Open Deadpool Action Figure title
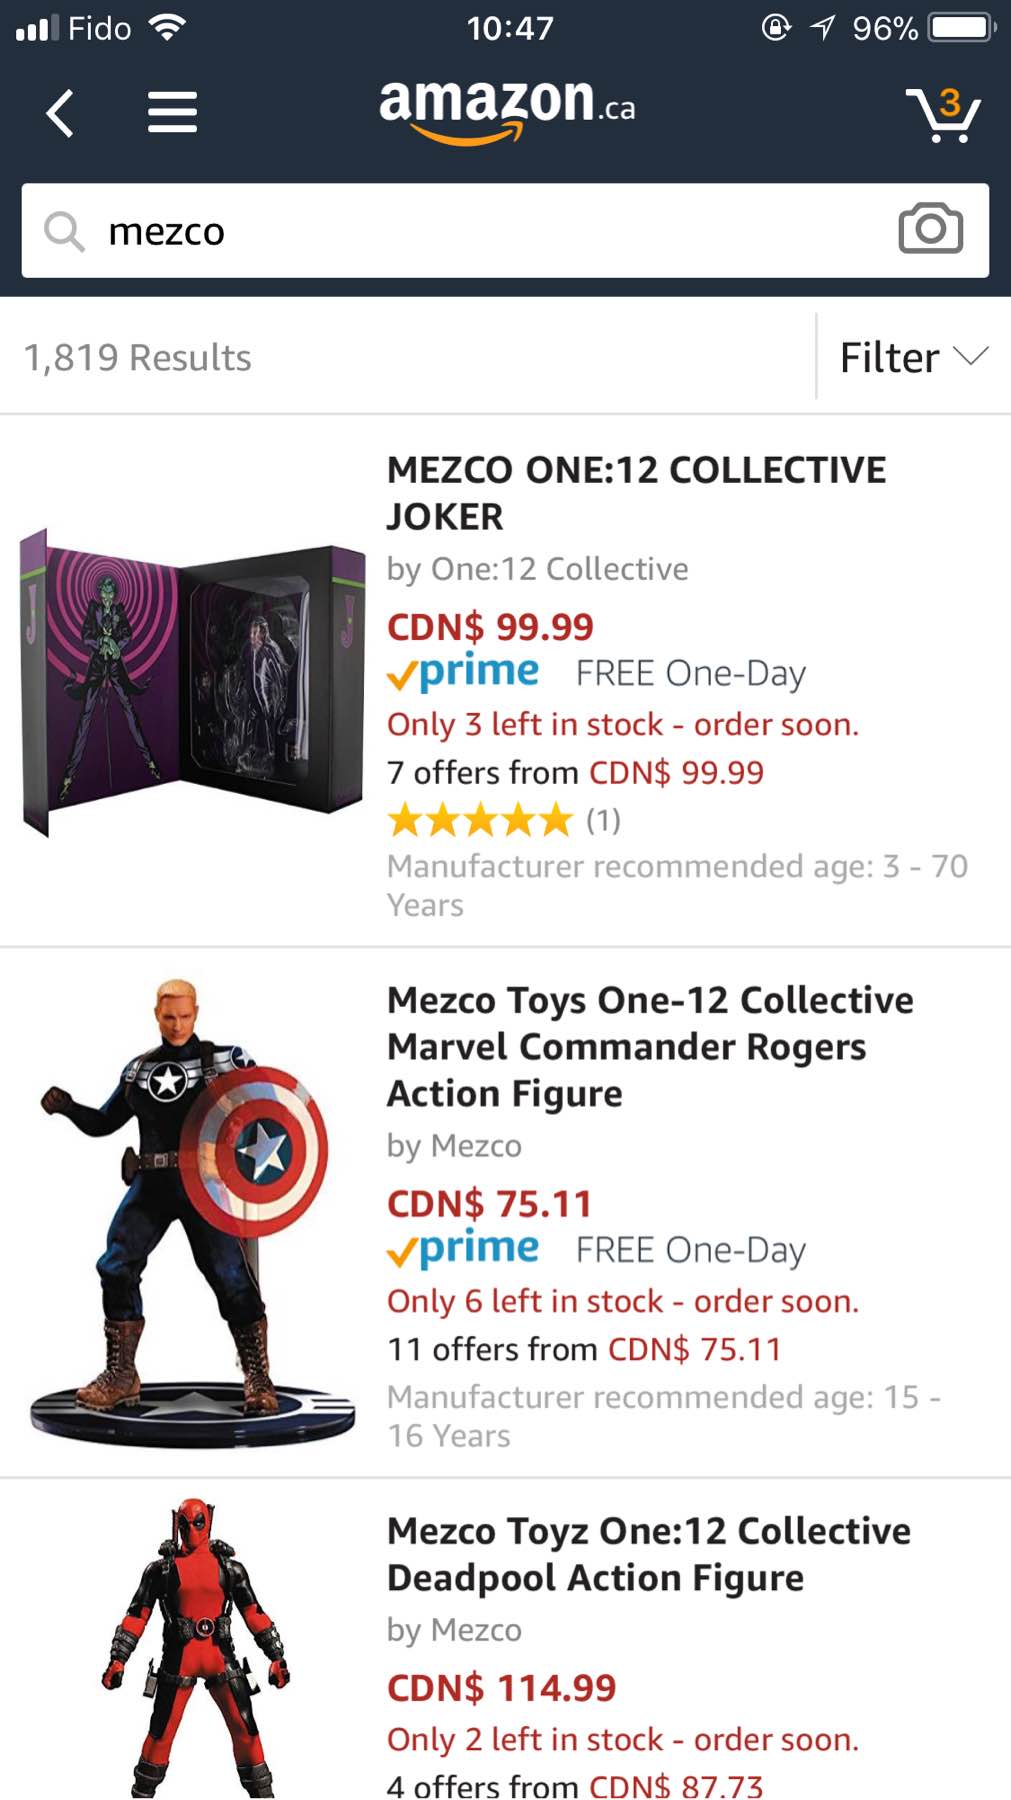This screenshot has width=1011, height=1800. click(648, 1554)
